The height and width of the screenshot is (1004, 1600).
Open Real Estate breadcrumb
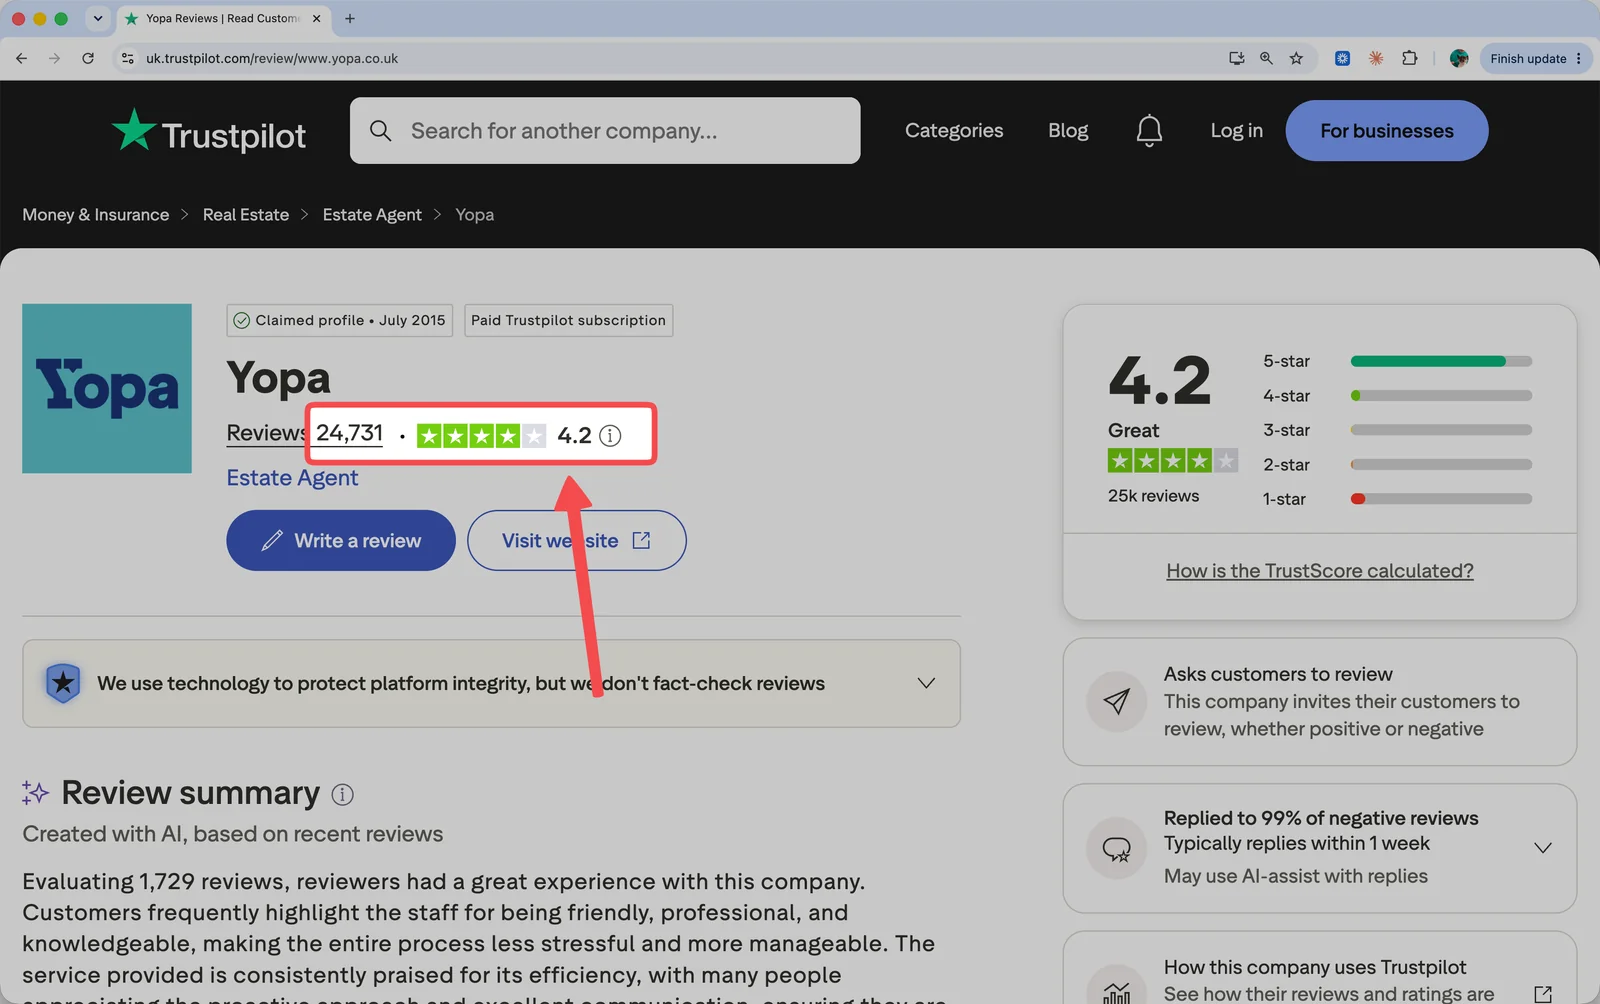[246, 215]
